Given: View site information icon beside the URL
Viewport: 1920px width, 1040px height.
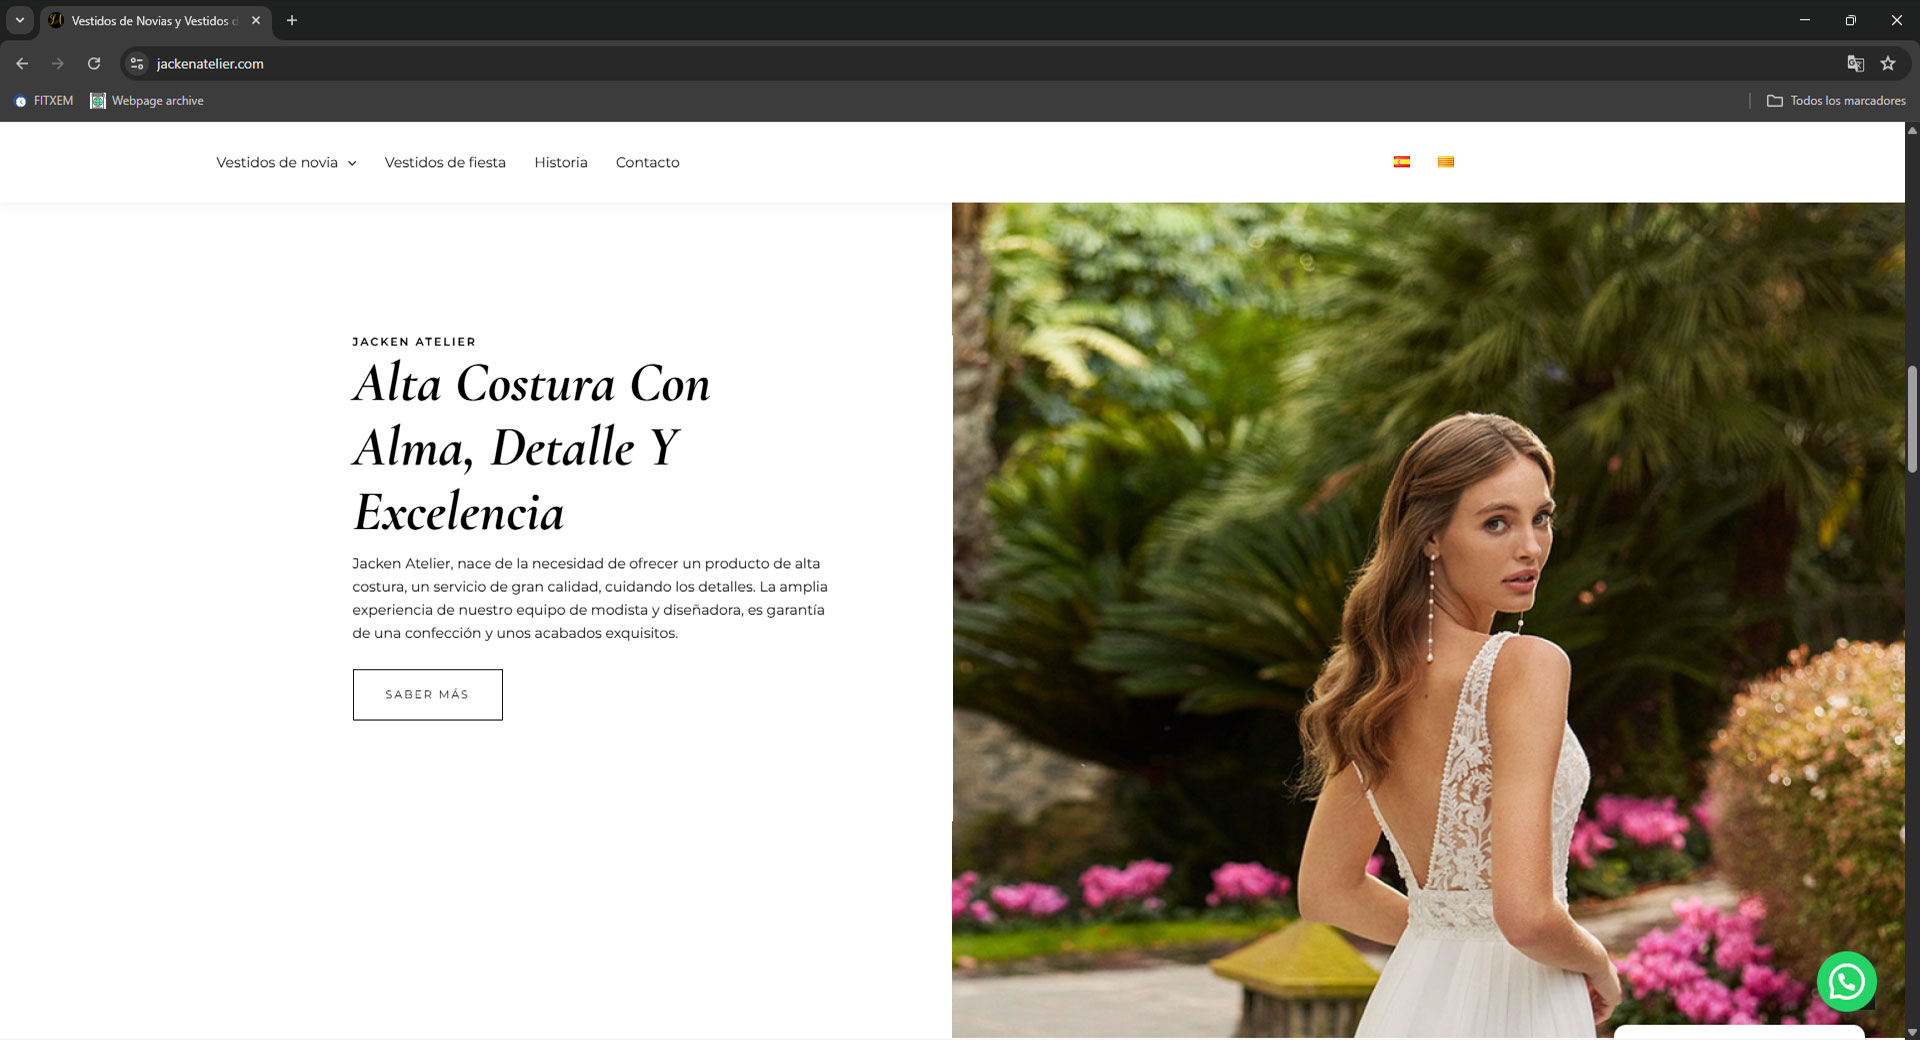Looking at the screenshot, I should 137,63.
